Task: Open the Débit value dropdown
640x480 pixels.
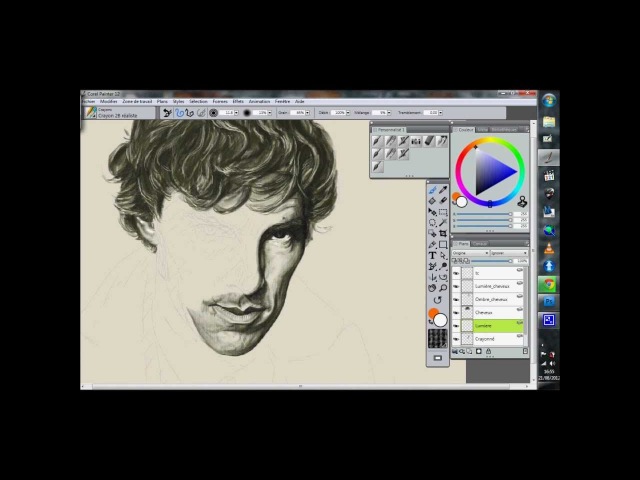Action: point(348,113)
